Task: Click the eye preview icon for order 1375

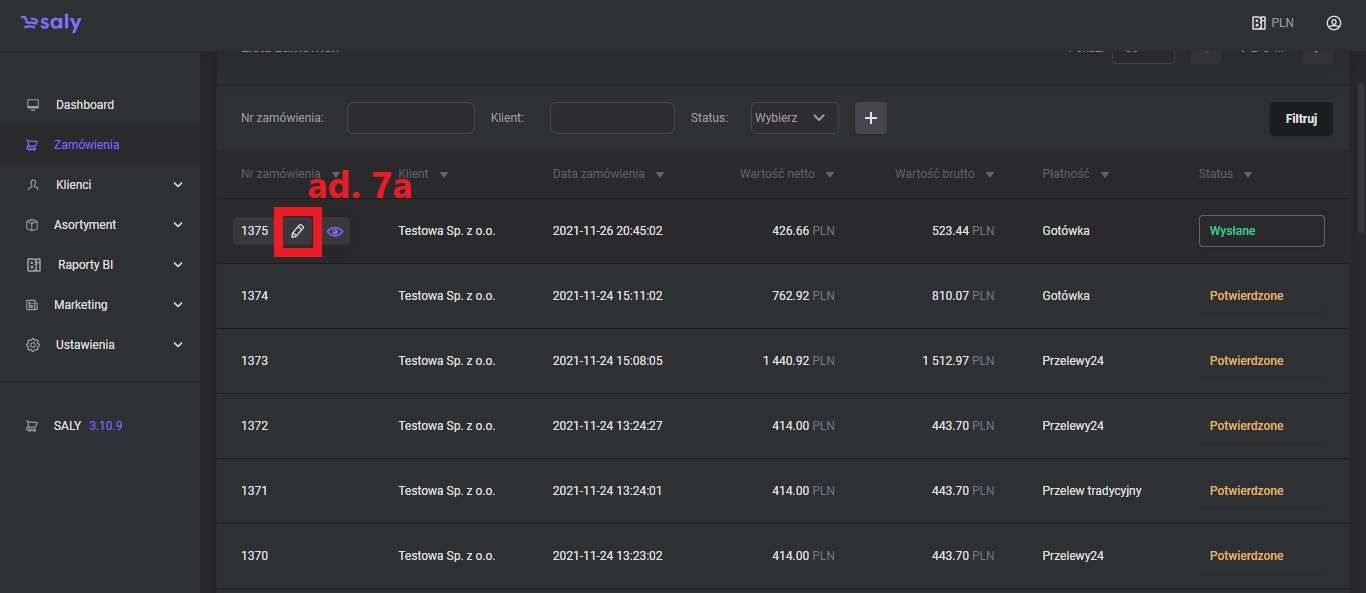Action: tap(335, 231)
